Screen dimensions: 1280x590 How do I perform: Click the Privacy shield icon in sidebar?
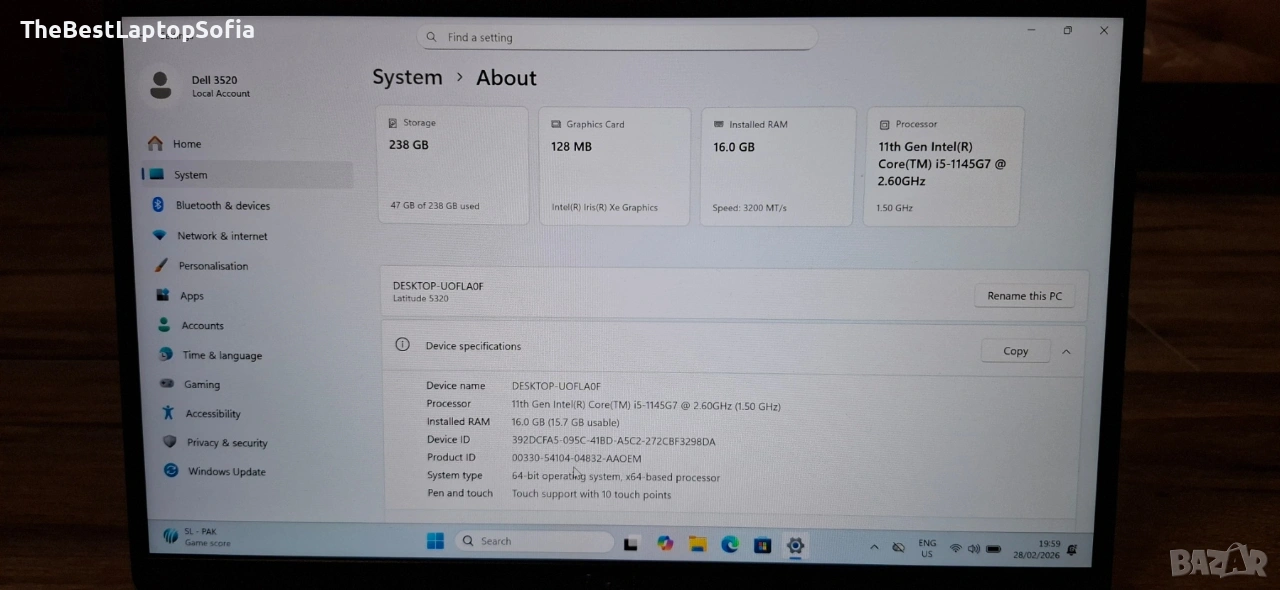169,441
